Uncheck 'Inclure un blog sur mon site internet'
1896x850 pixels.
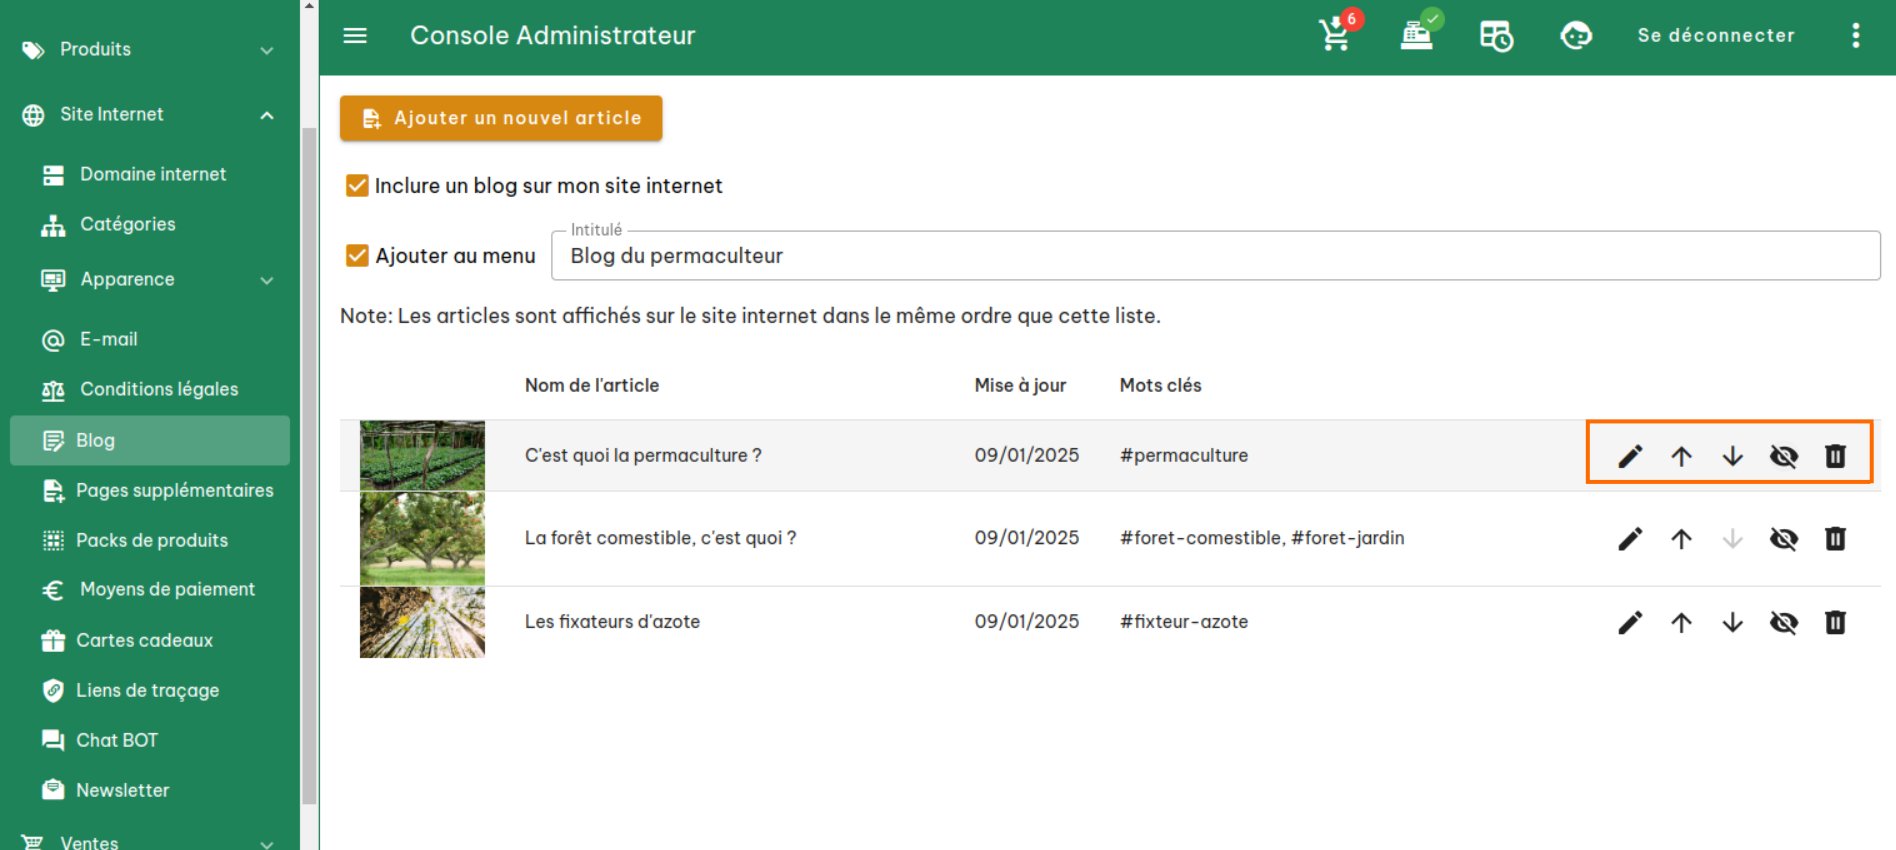[x=357, y=186]
